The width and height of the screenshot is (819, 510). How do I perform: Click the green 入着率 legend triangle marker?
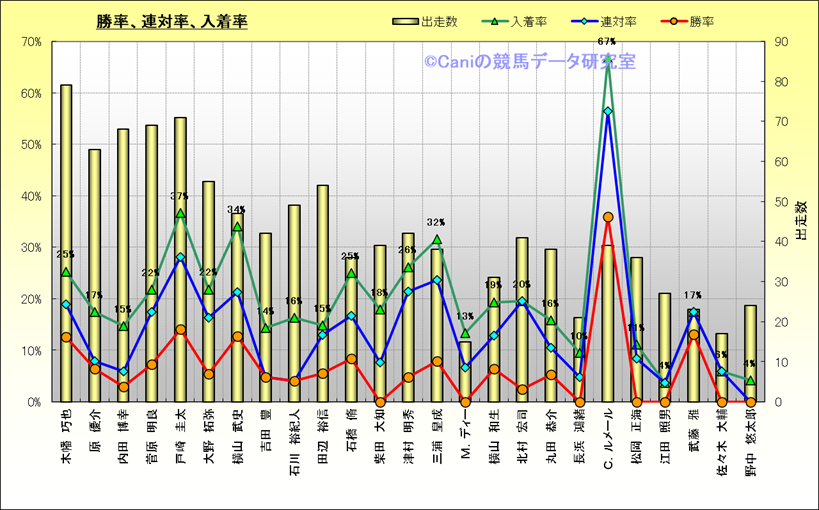point(498,21)
